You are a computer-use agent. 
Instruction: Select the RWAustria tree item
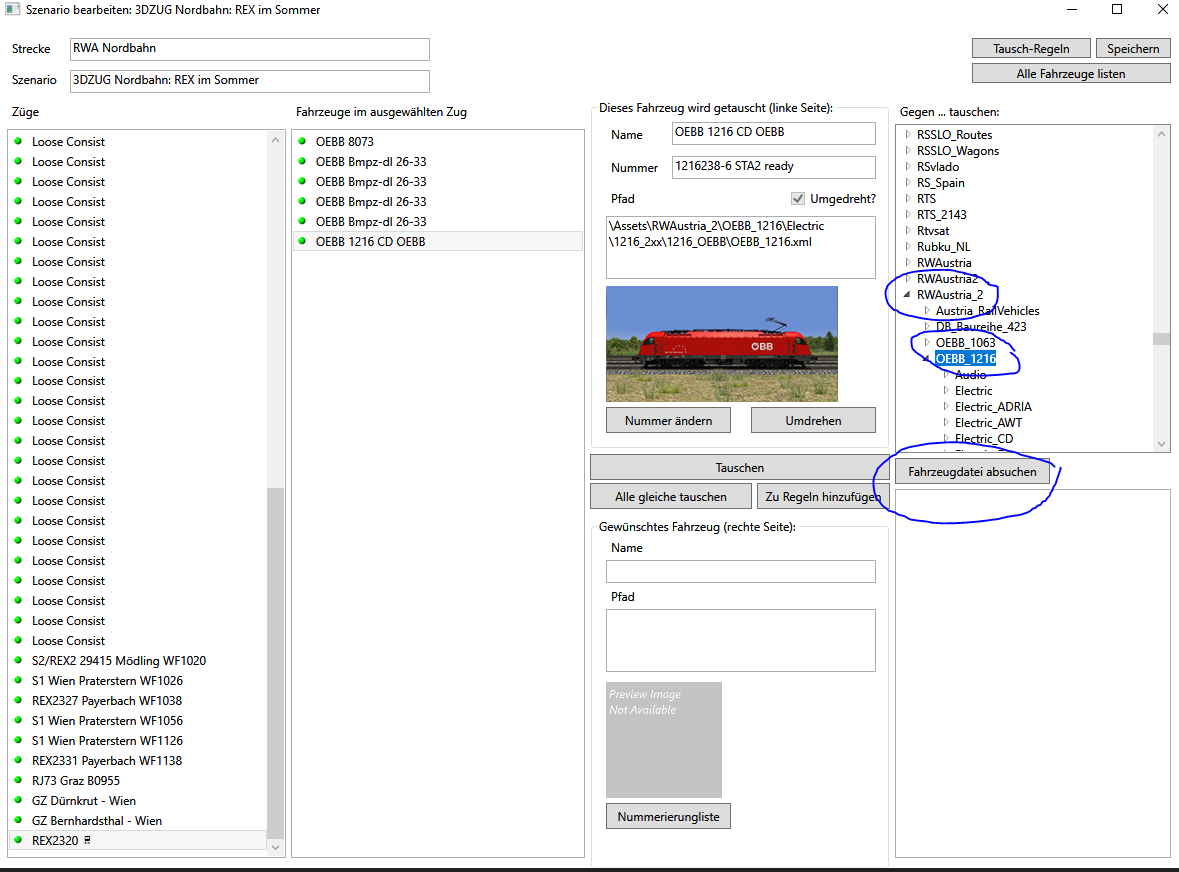click(x=944, y=262)
